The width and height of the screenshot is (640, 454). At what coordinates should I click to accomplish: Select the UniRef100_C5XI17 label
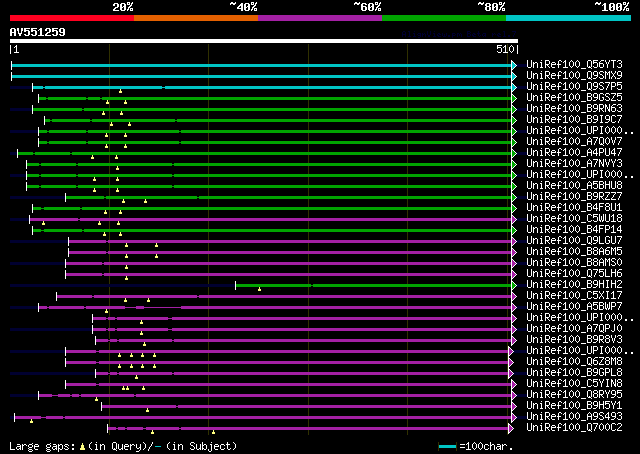pos(574,296)
